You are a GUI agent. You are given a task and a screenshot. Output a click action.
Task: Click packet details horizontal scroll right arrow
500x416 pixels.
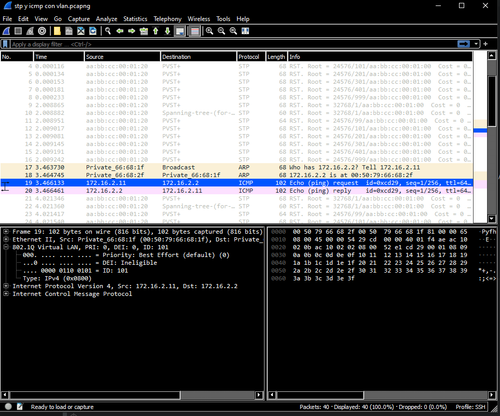[259, 395]
